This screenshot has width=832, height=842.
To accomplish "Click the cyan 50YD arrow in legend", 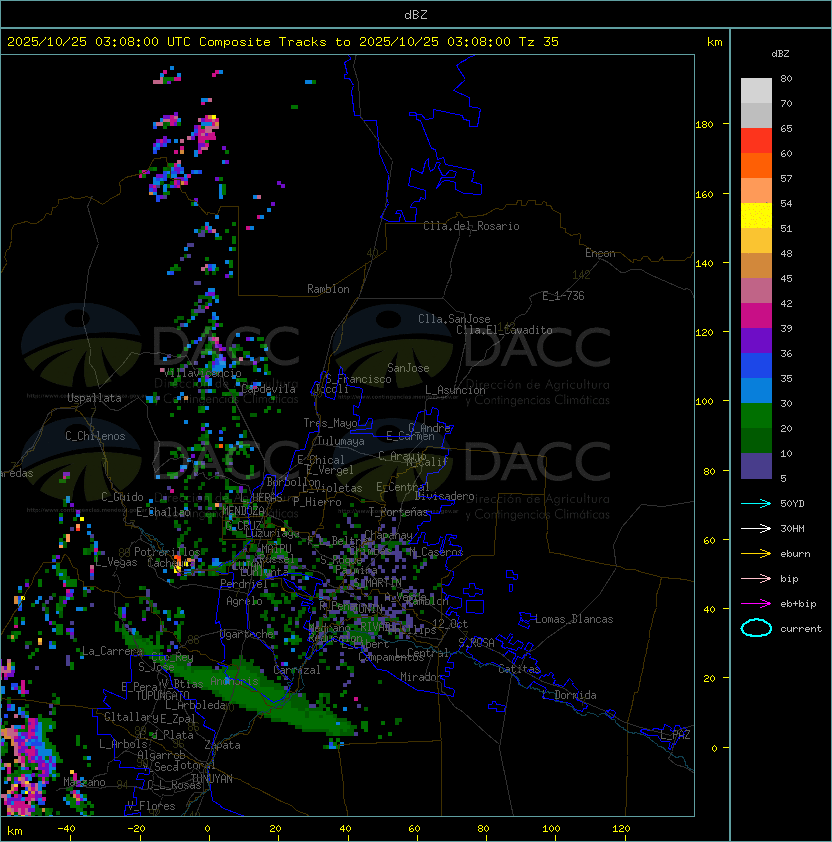I will pos(756,503).
